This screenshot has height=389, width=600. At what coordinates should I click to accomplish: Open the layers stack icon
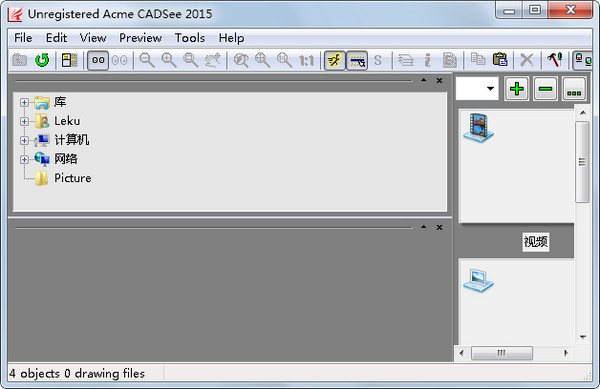point(406,60)
